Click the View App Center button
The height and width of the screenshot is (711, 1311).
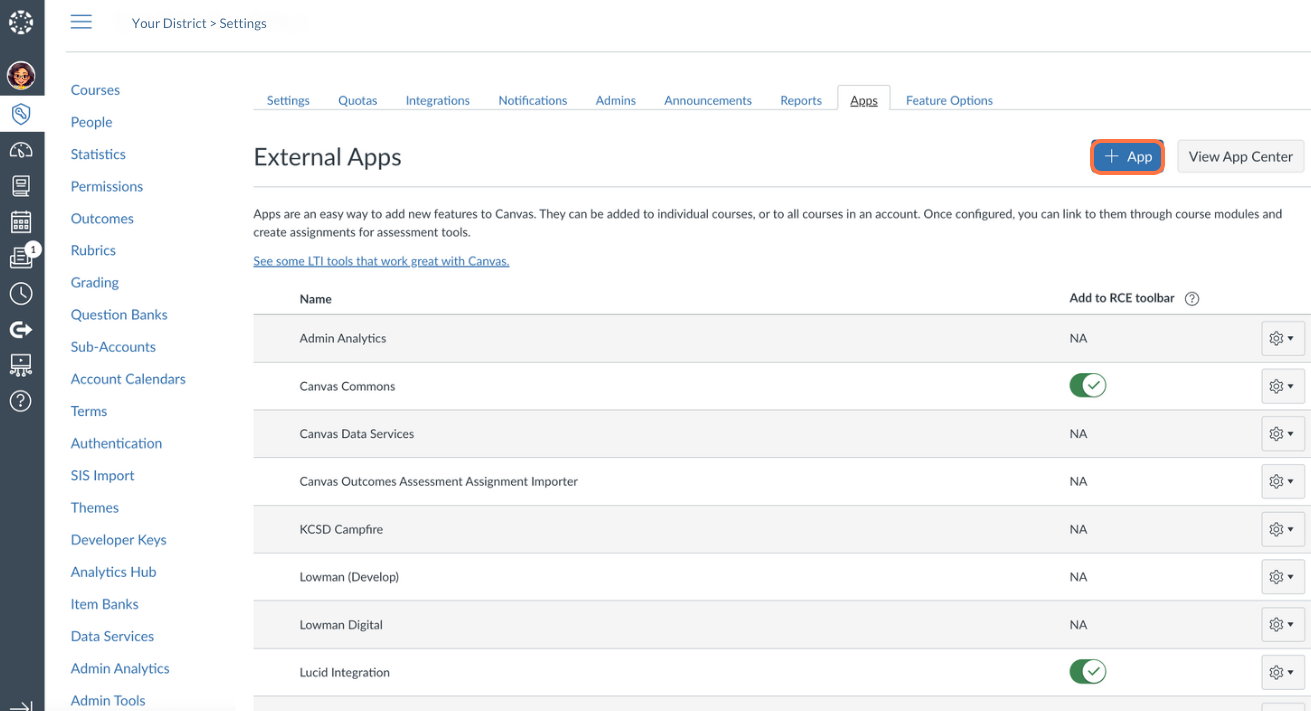[x=1241, y=156]
